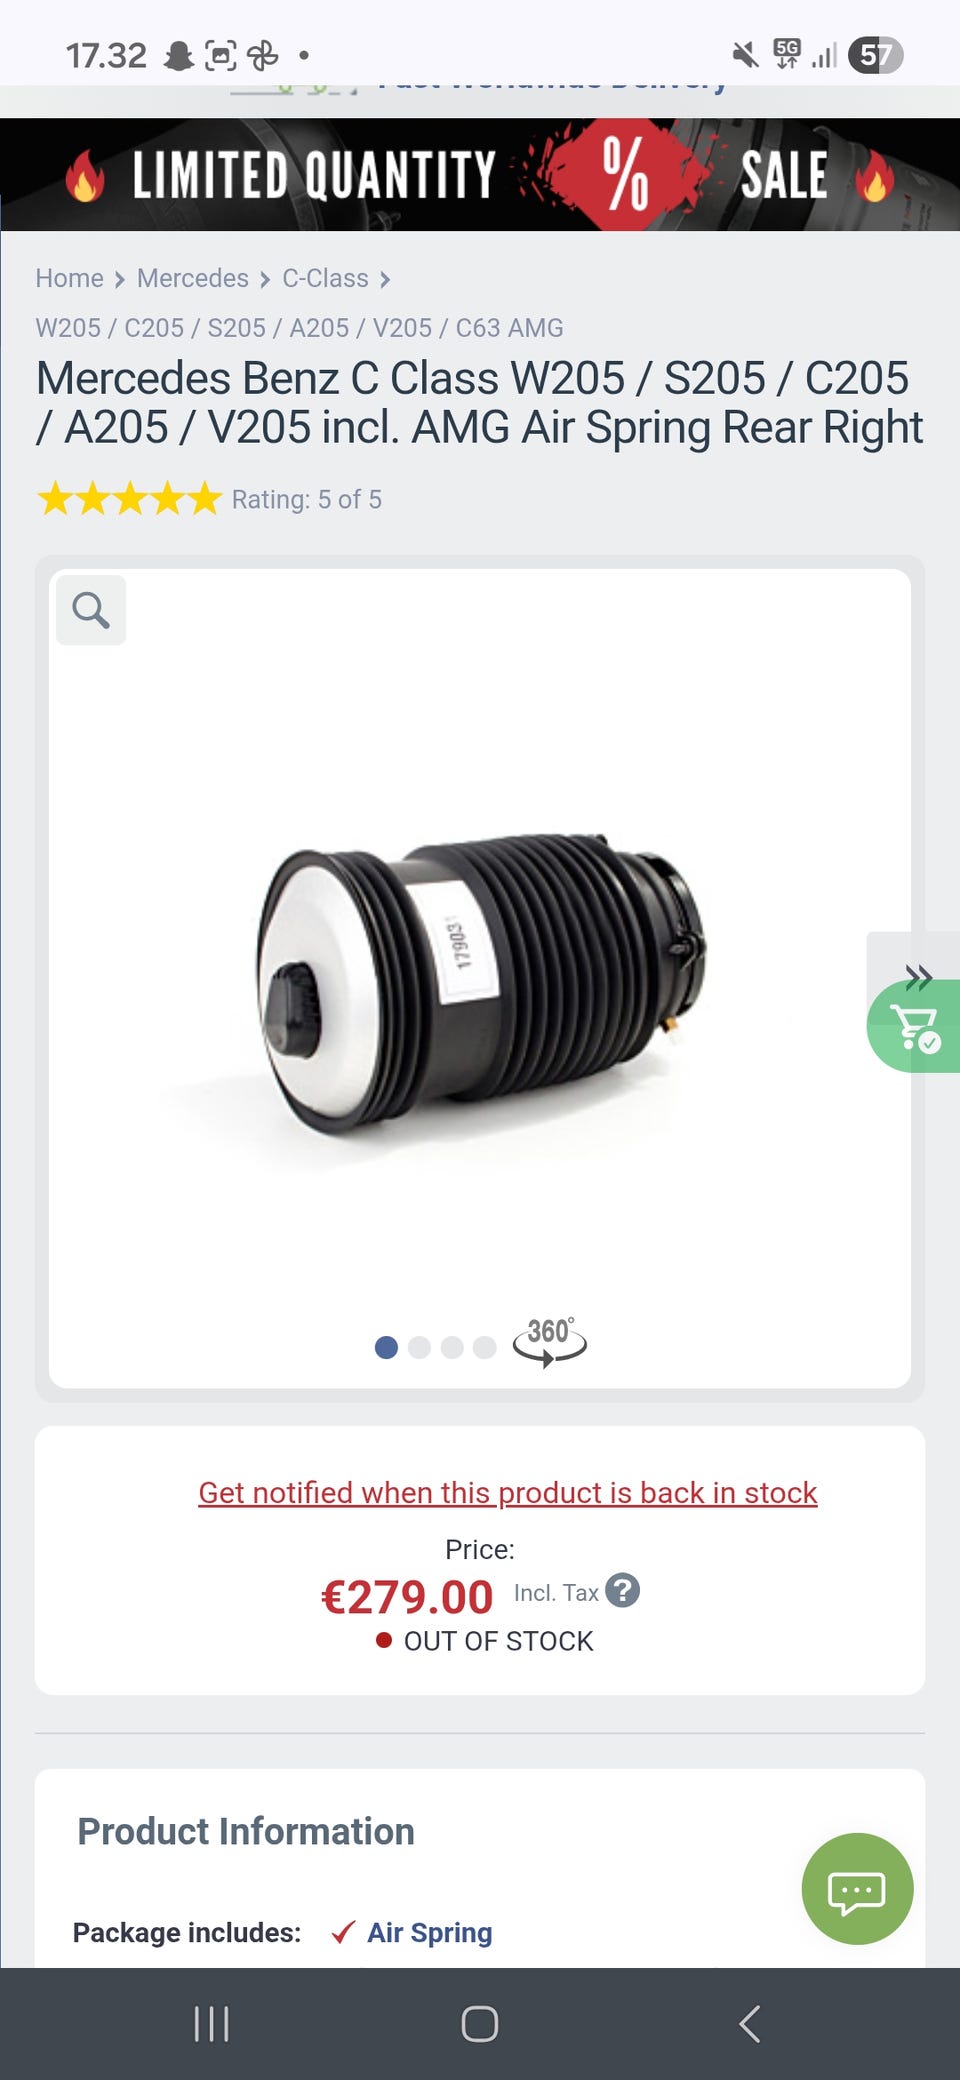
Task: Select the first image carousel dot
Action: click(x=386, y=1348)
